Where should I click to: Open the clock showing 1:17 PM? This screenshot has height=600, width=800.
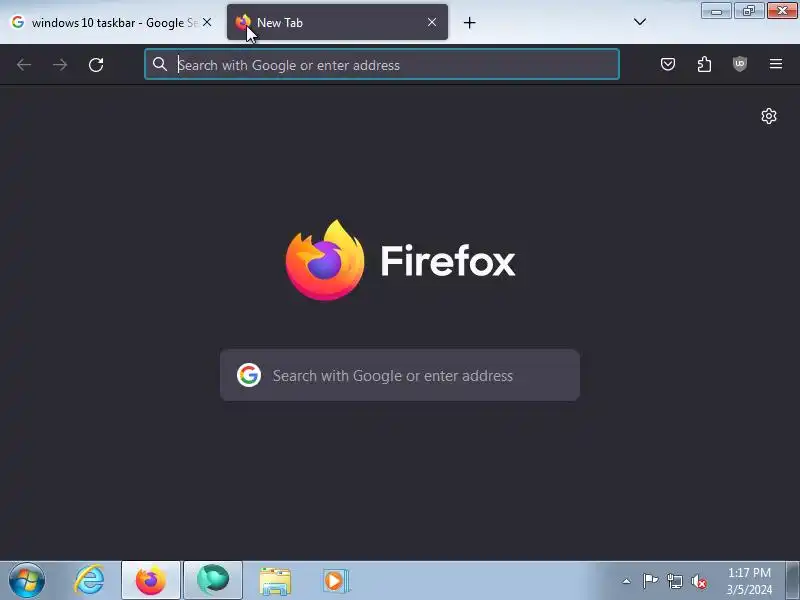click(x=749, y=581)
